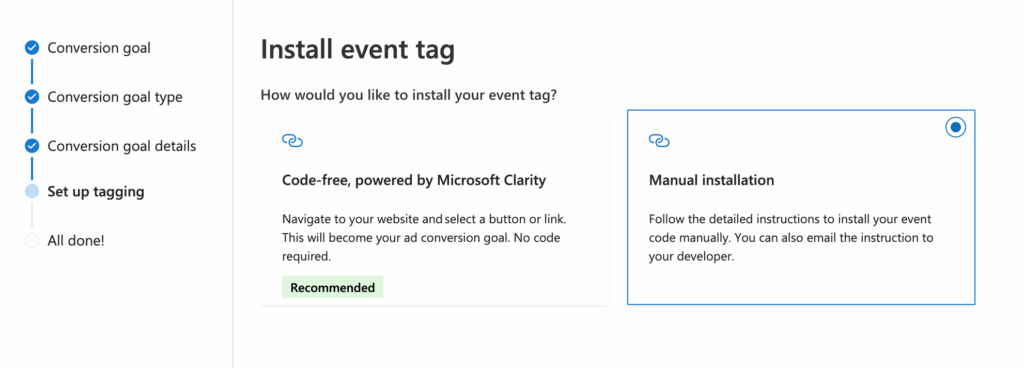
Task: Click the All done! empty step circle
Action: coord(32,240)
